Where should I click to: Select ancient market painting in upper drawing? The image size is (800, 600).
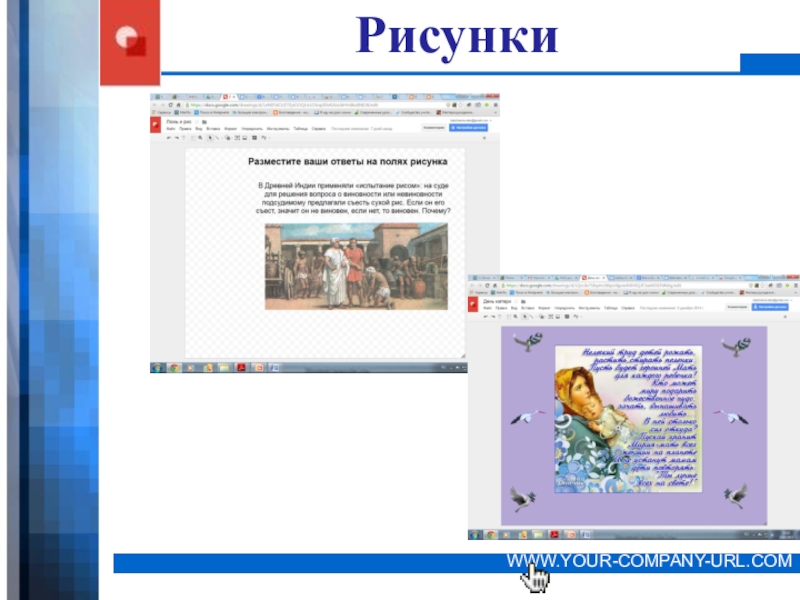point(356,266)
